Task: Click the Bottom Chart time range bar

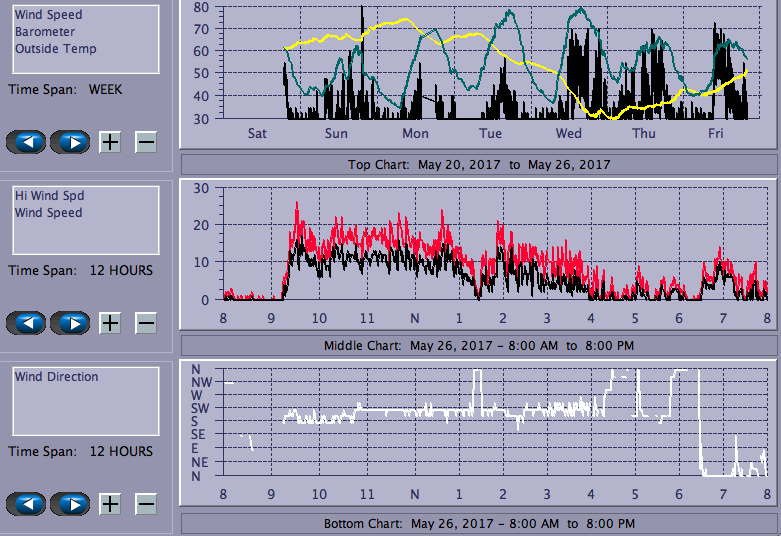Action: click(x=478, y=524)
